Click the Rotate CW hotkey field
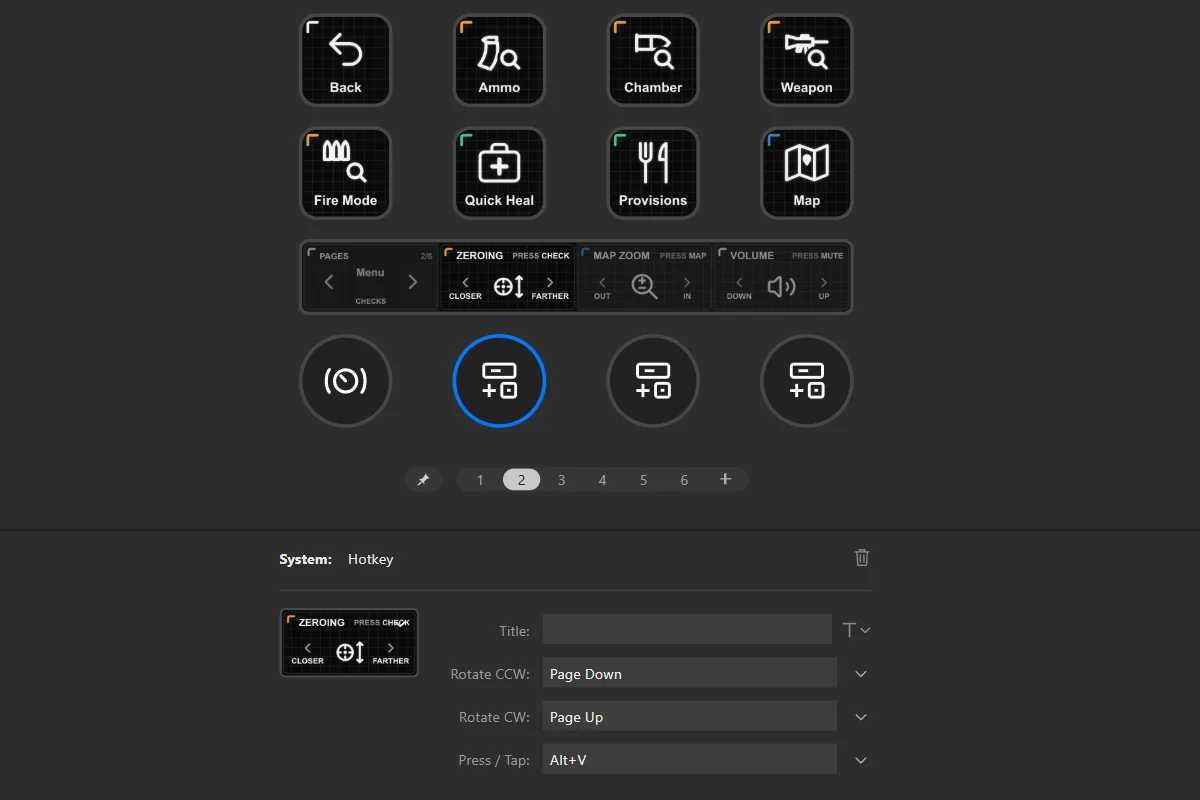The image size is (1200, 800). tap(690, 716)
